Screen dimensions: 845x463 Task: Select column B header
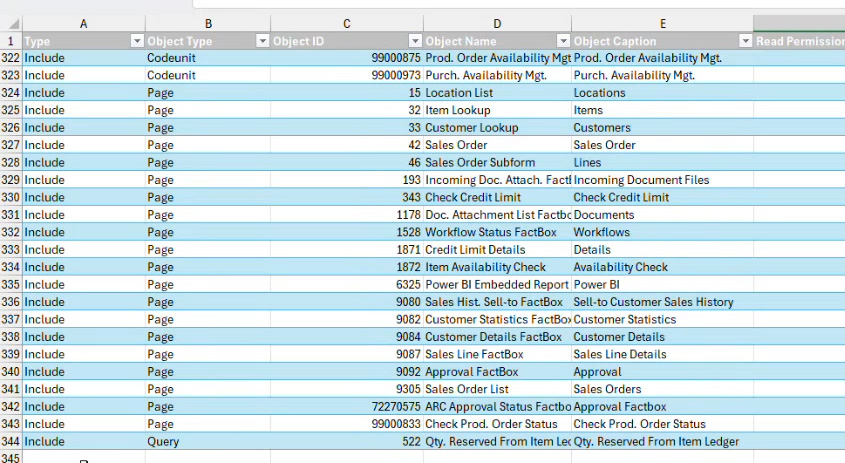[x=208, y=24]
